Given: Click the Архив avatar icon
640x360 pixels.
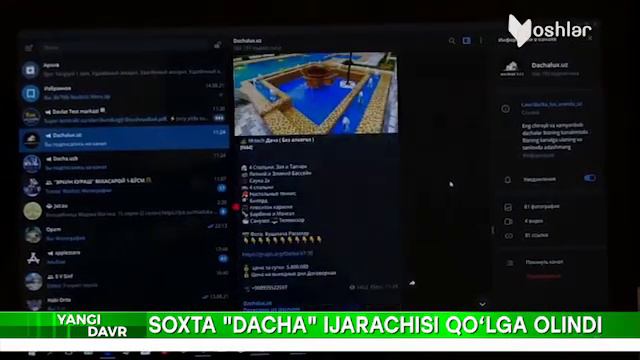Looking at the screenshot, I should click(x=31, y=70).
